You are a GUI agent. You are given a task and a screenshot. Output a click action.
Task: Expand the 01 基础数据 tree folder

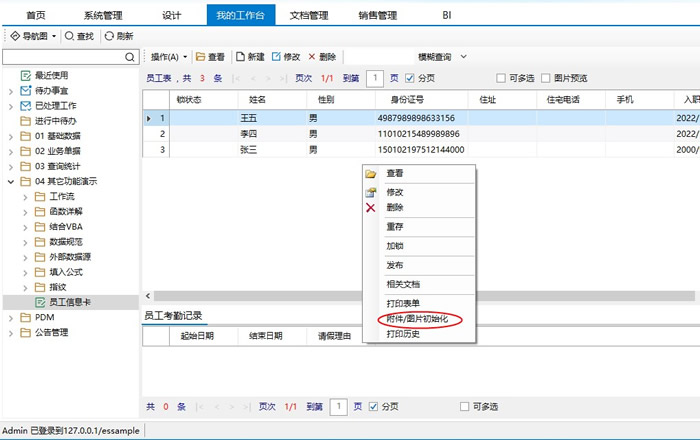pos(11,135)
